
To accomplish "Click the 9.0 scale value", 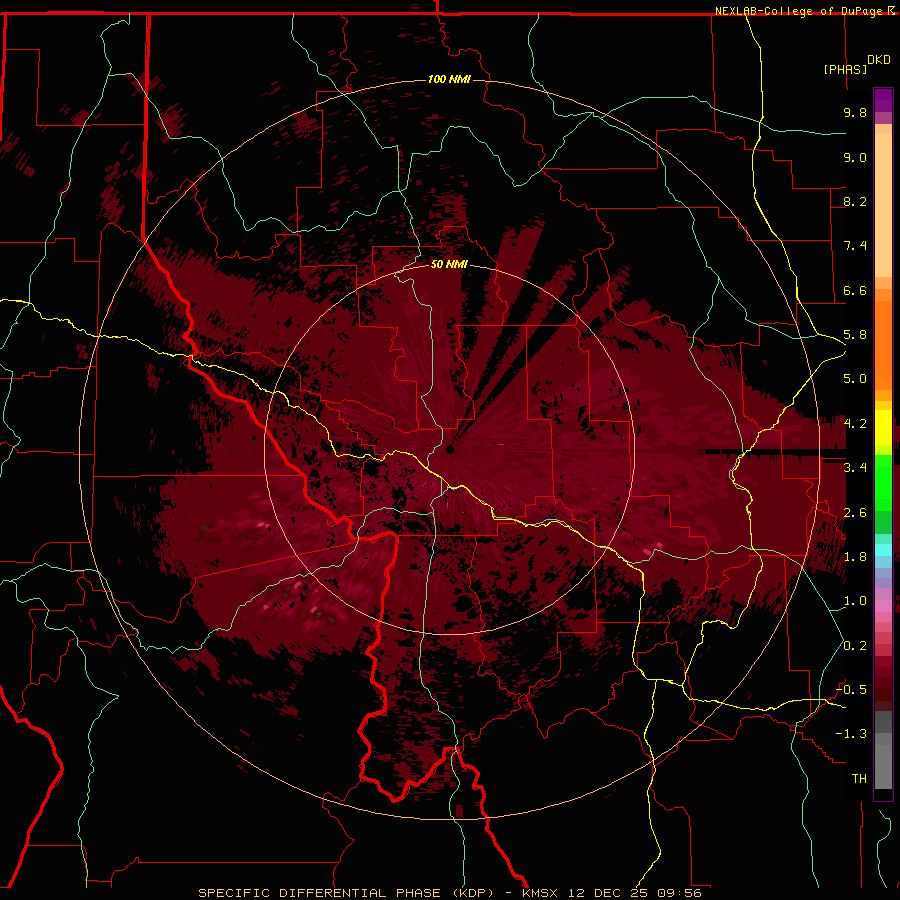I will point(855,157).
